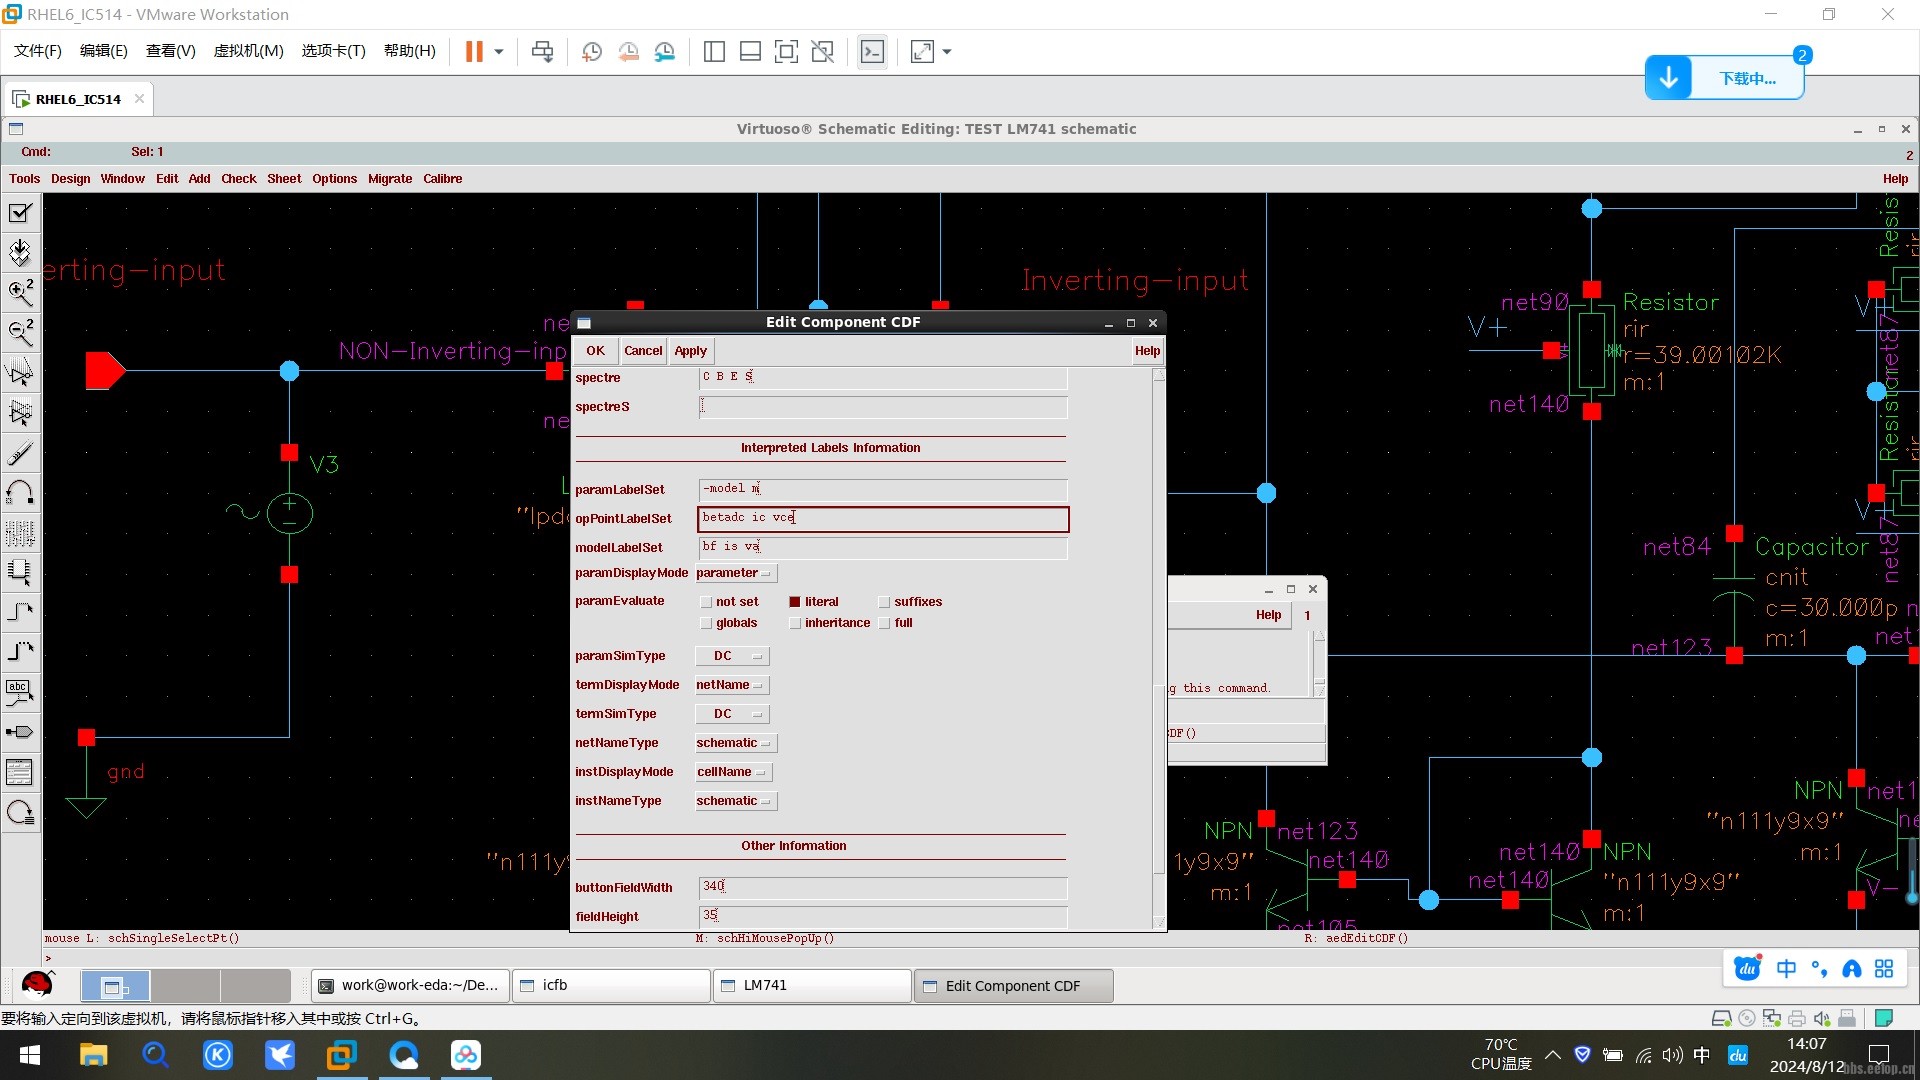The height and width of the screenshot is (1080, 1920).
Task: Select the wide Wire tool
Action: pyautogui.click(x=20, y=652)
